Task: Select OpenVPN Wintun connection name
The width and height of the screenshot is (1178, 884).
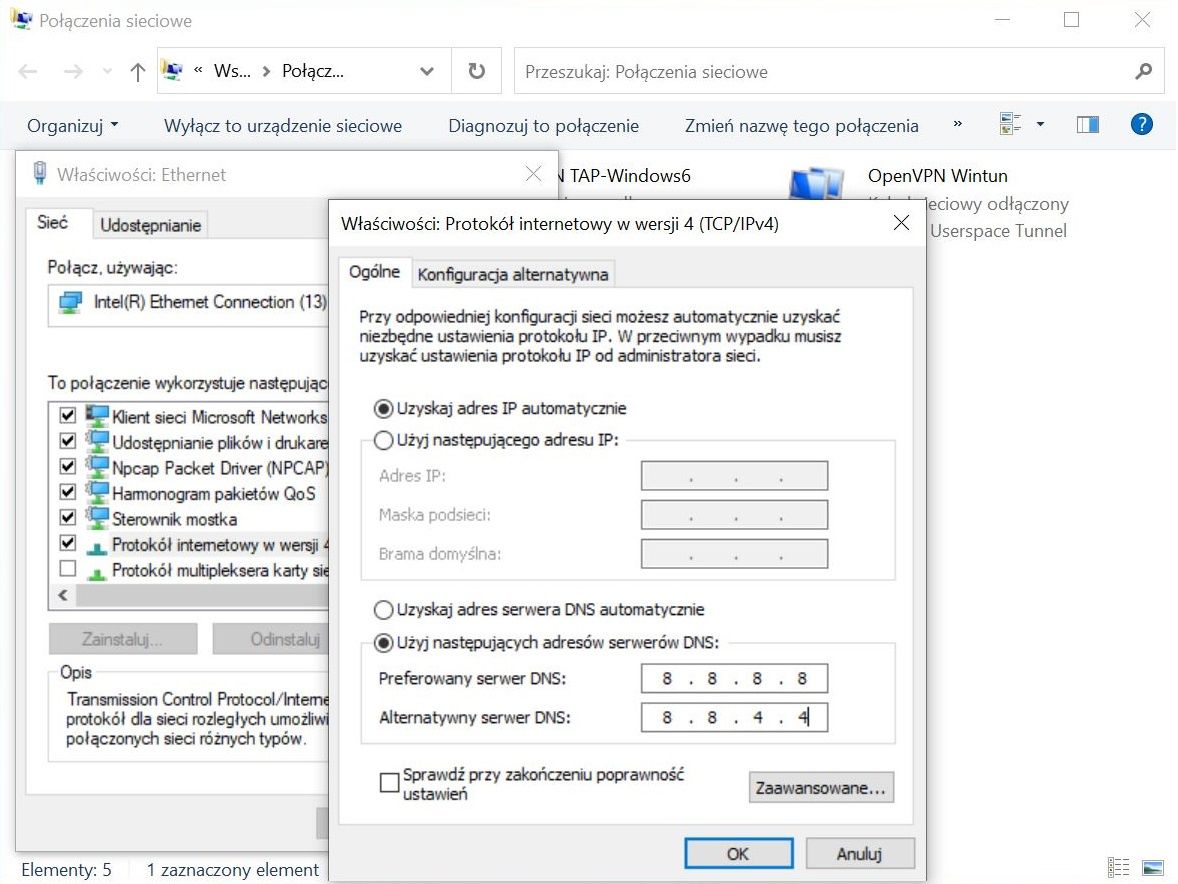Action: coord(938,176)
